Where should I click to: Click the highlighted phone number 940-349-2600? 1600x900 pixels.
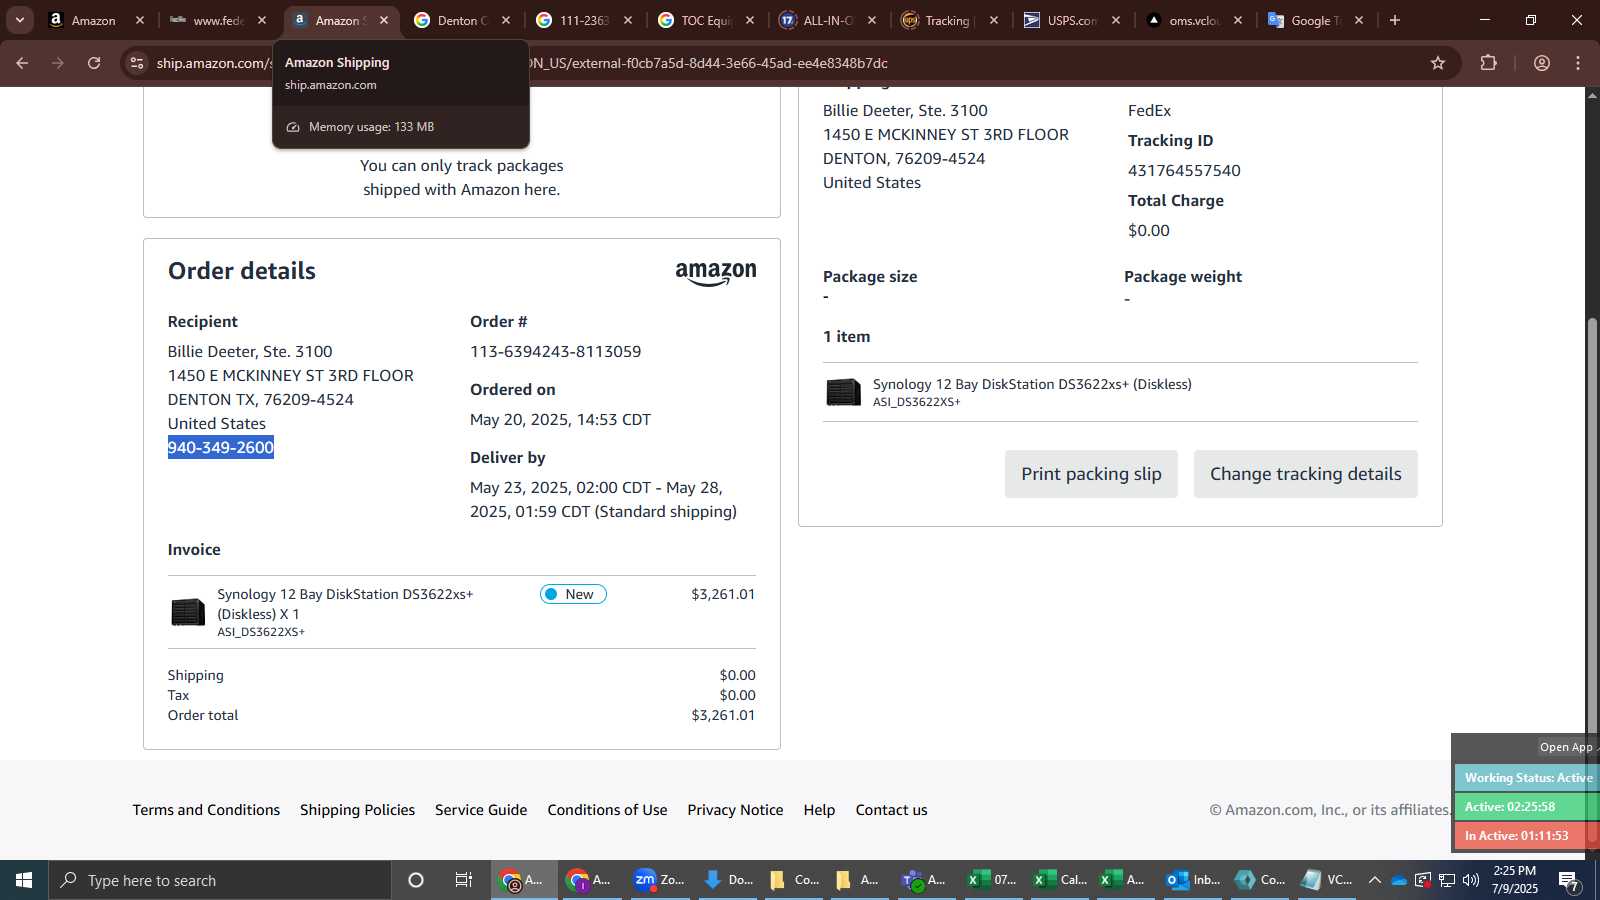pyautogui.click(x=221, y=447)
